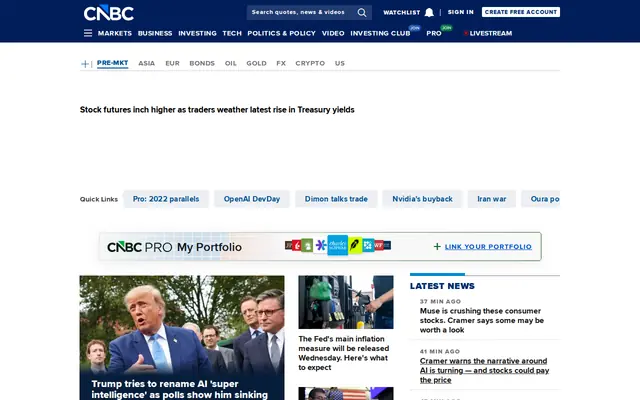Screen dimensions: 640x400
Task: Open the Stock futures inch higher headline
Action: [x=217, y=110]
